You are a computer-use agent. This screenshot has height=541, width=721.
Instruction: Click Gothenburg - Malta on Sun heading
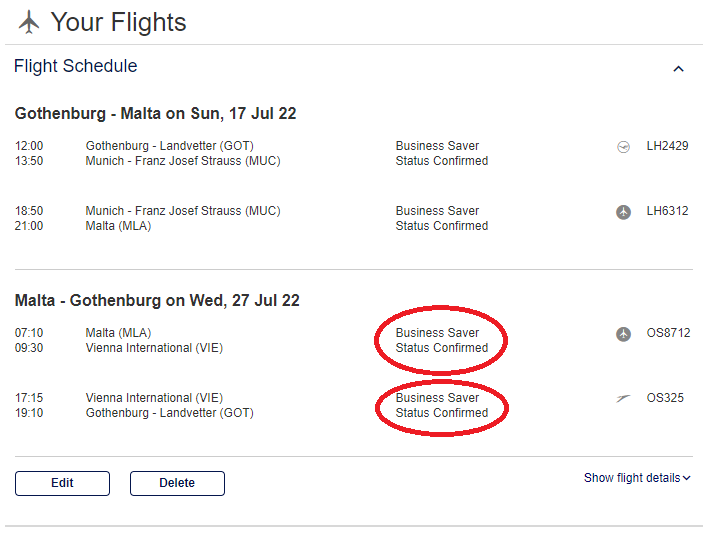pyautogui.click(x=155, y=114)
